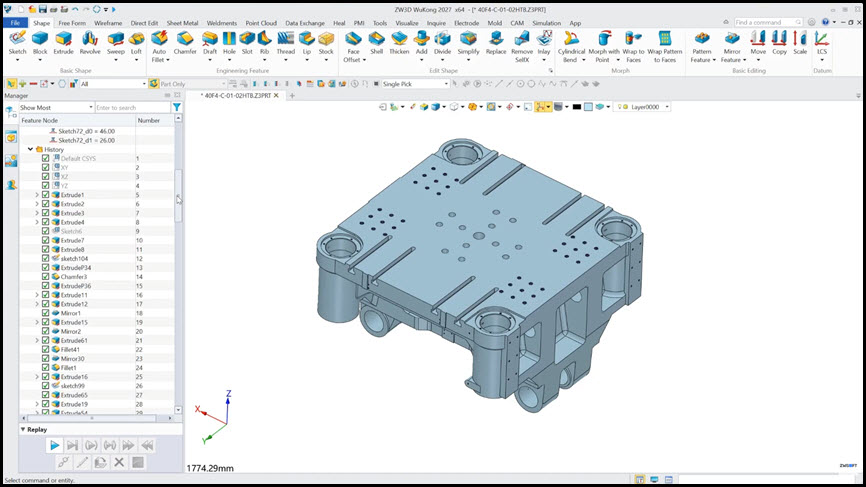Cancel replay with the X button
The height and width of the screenshot is (487, 866).
click(x=119, y=463)
